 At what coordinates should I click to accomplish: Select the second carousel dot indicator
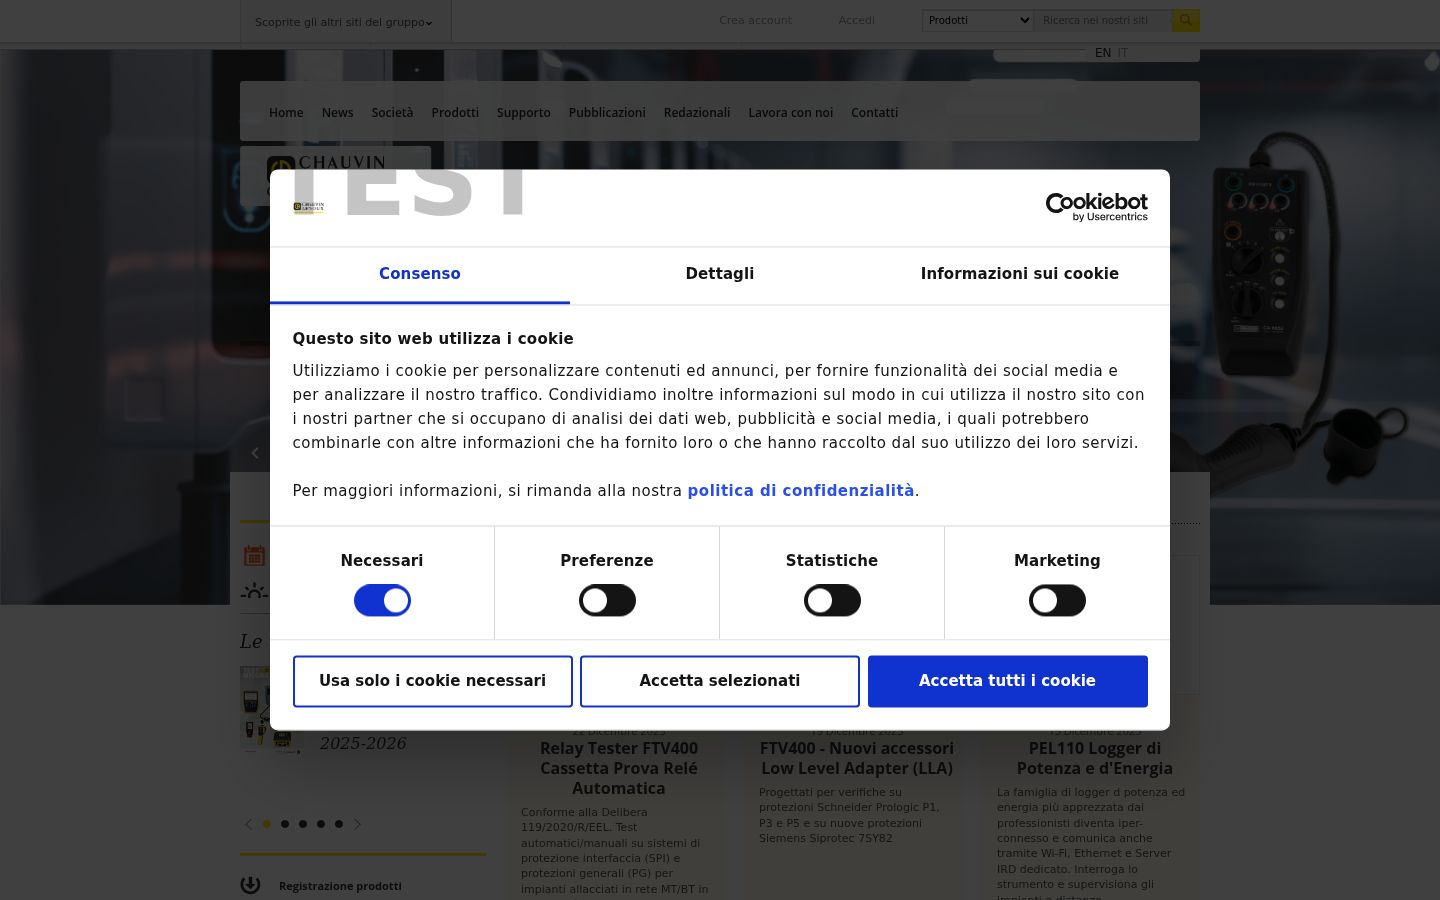pyautogui.click(x=285, y=824)
